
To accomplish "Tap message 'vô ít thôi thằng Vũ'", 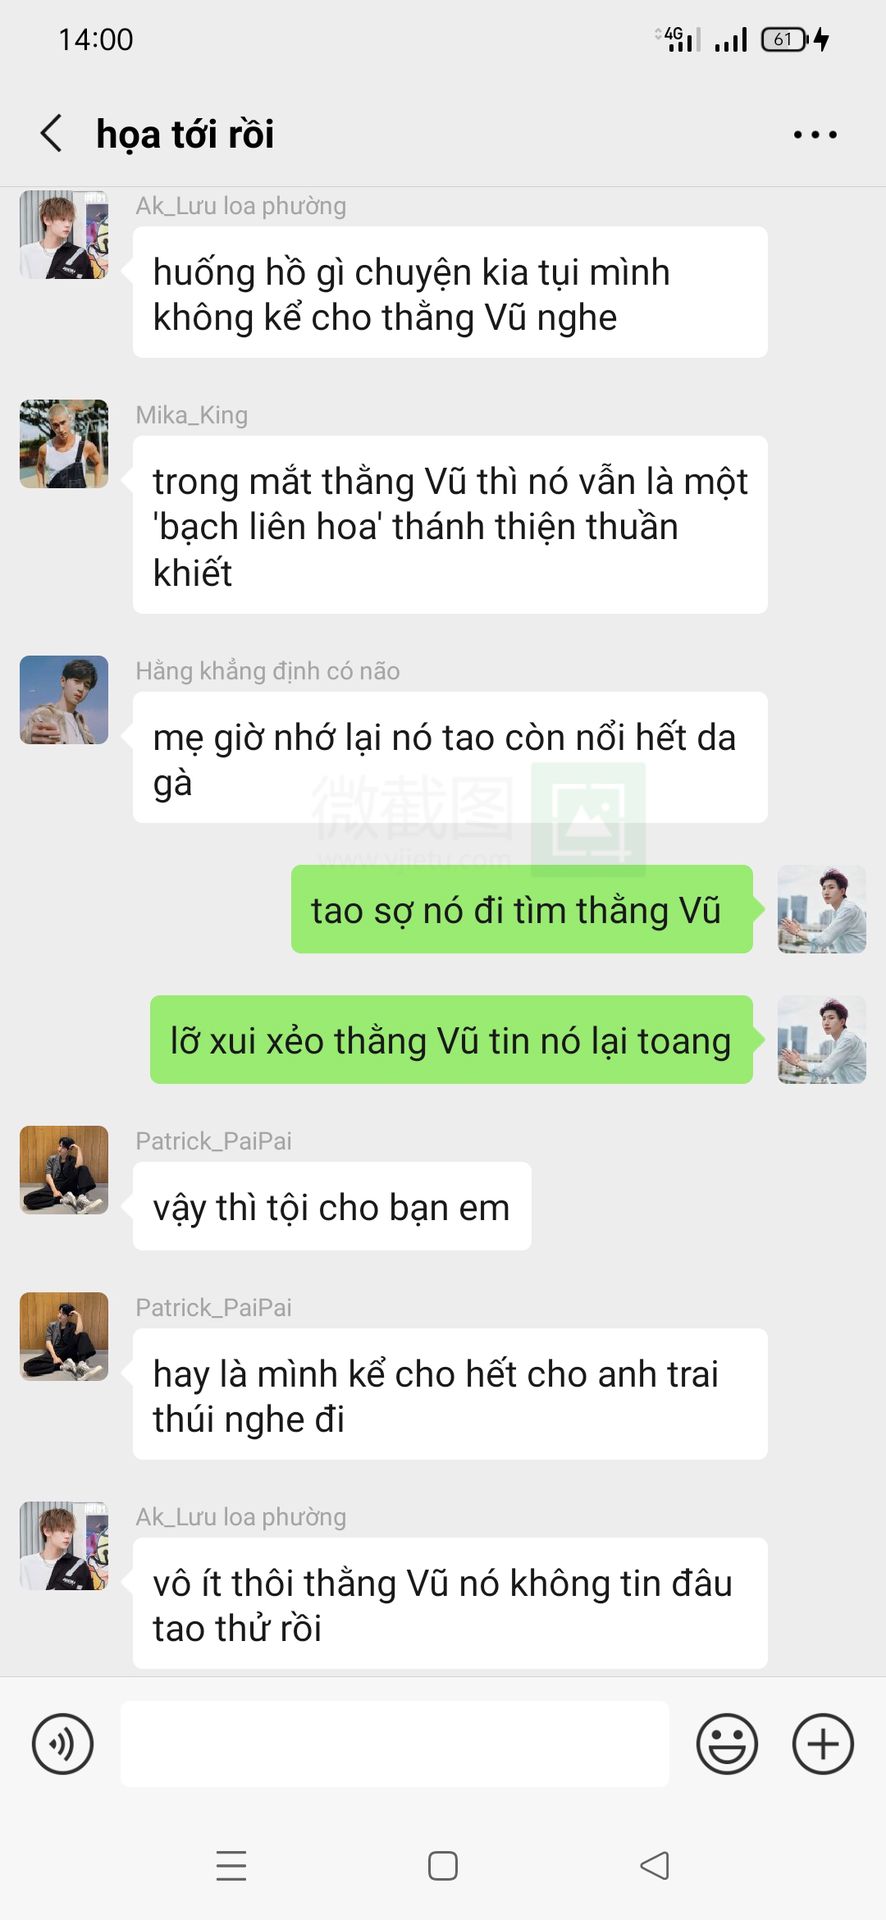I will [450, 1603].
